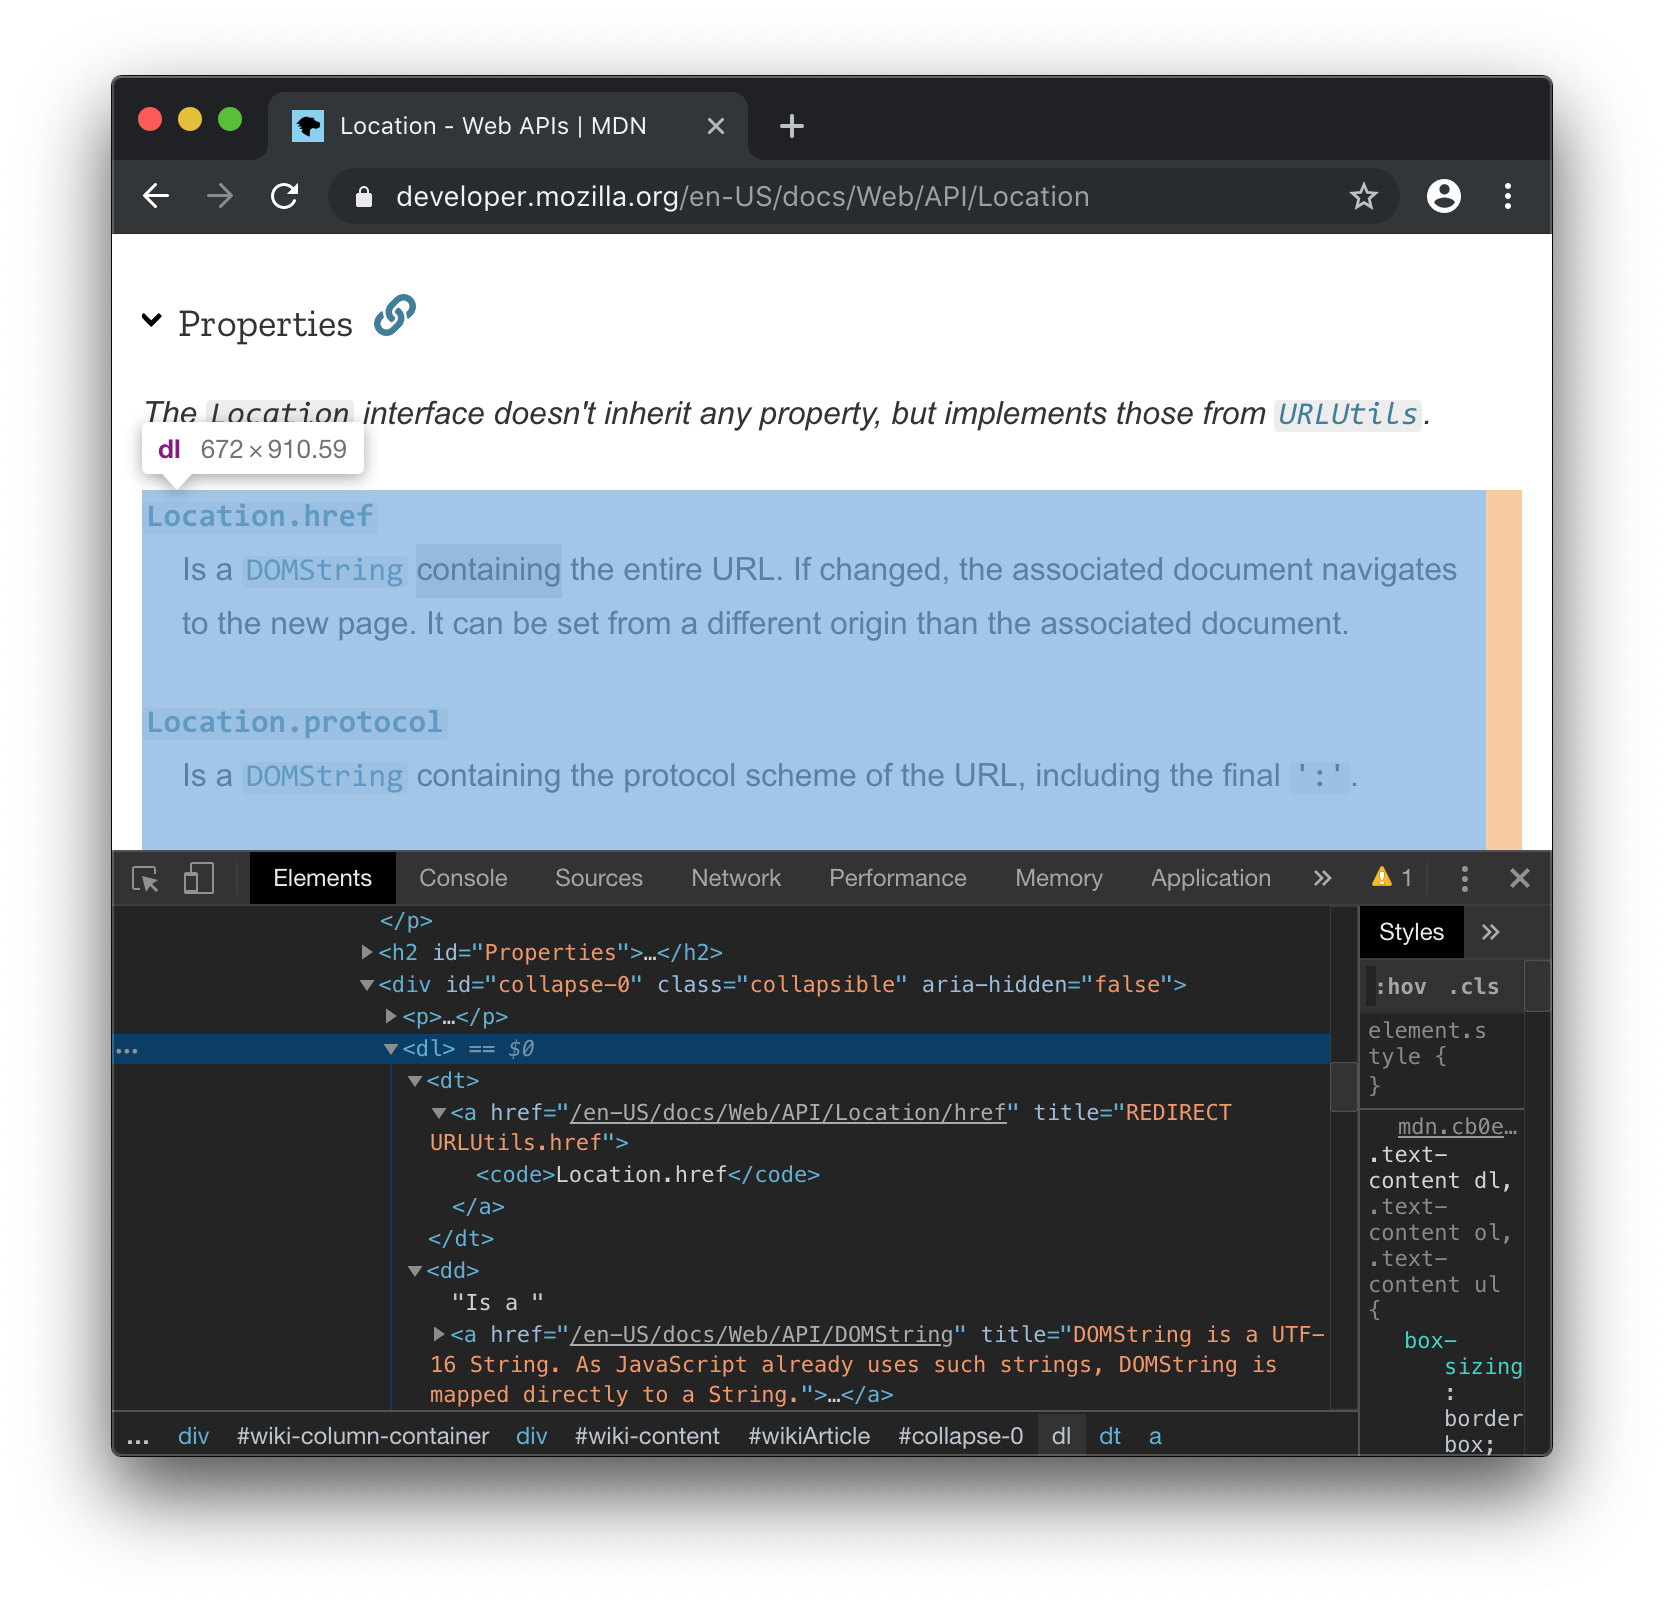Screen dimensions: 1664x1604
Task: Reload the page with the refresh icon
Action: pyautogui.click(x=285, y=196)
